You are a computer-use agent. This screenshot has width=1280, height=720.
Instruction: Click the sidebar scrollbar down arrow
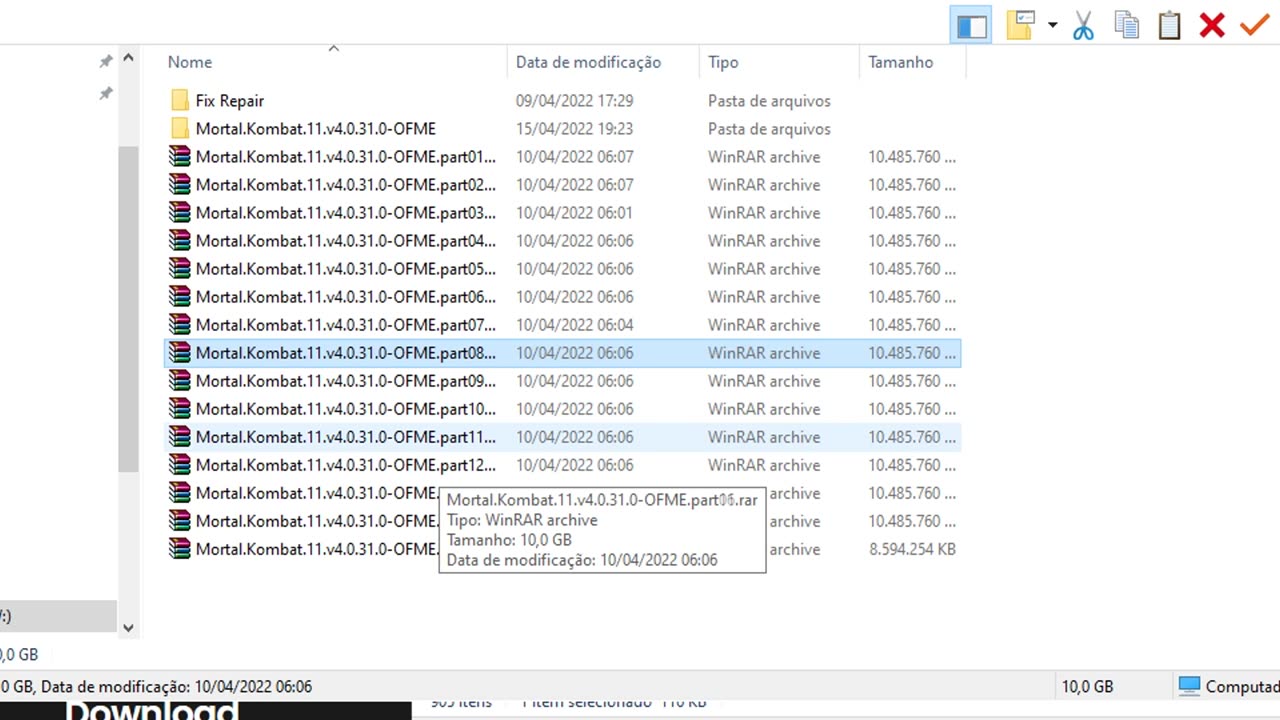[128, 628]
